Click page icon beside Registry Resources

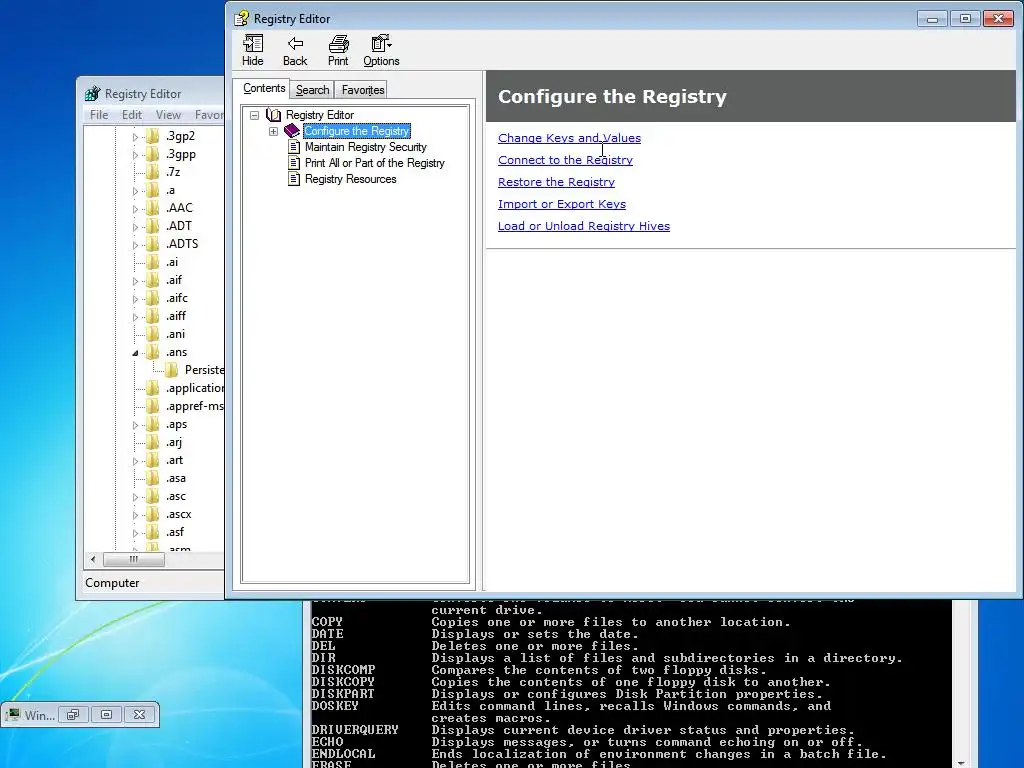tap(294, 179)
